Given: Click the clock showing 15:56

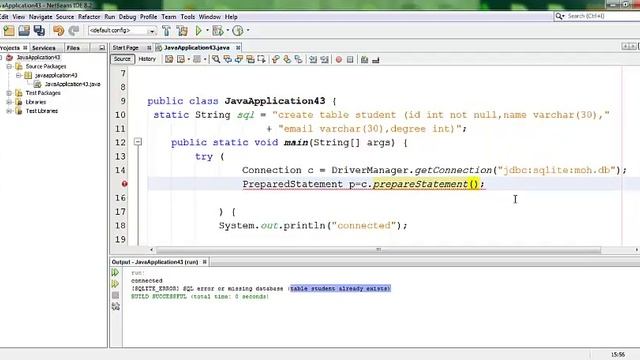Looking at the screenshot, I should 618,355.
